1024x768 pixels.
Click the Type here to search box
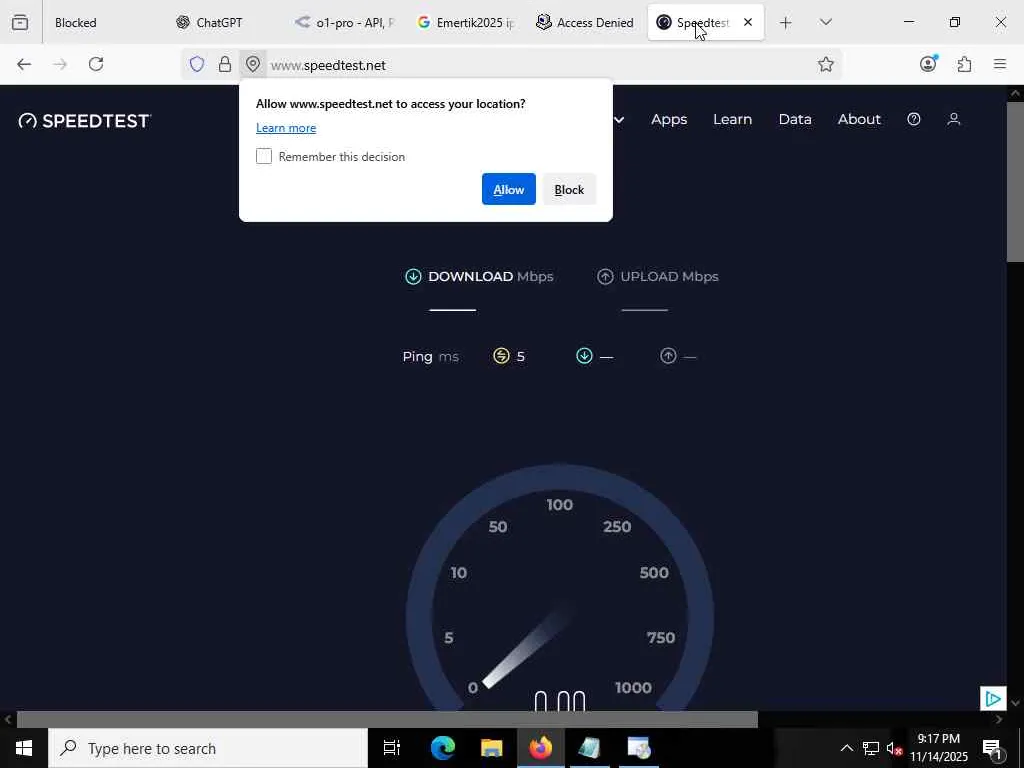208,748
